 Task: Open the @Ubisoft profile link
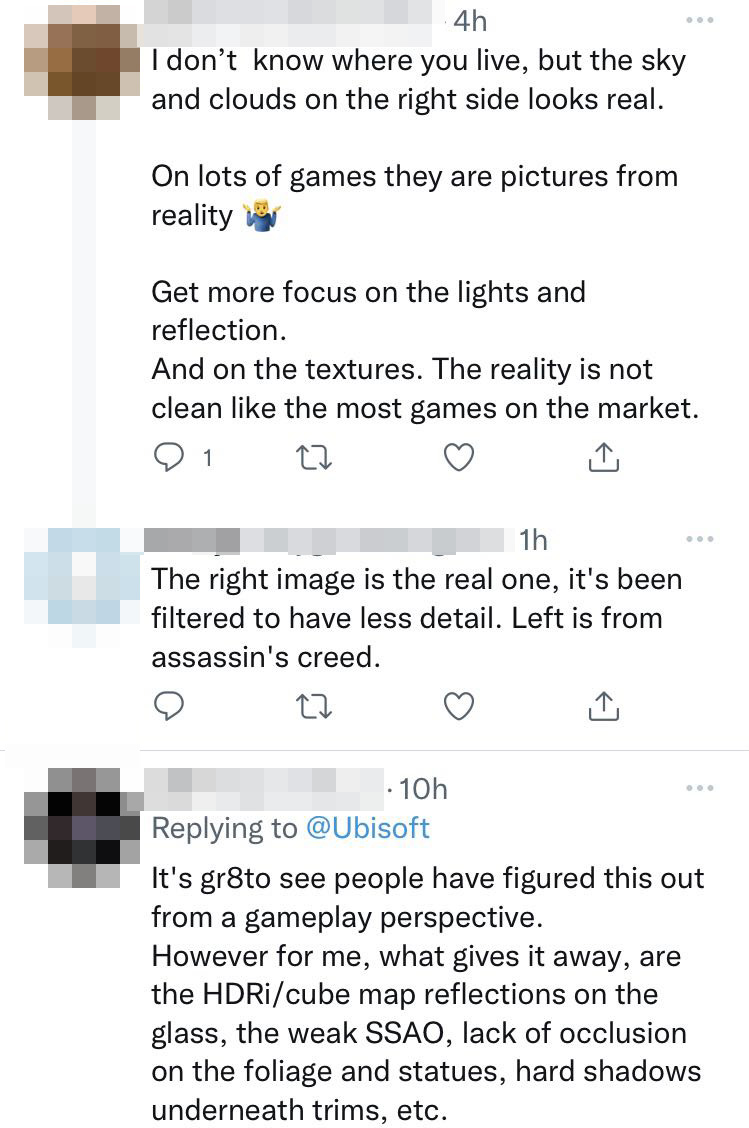pos(369,828)
